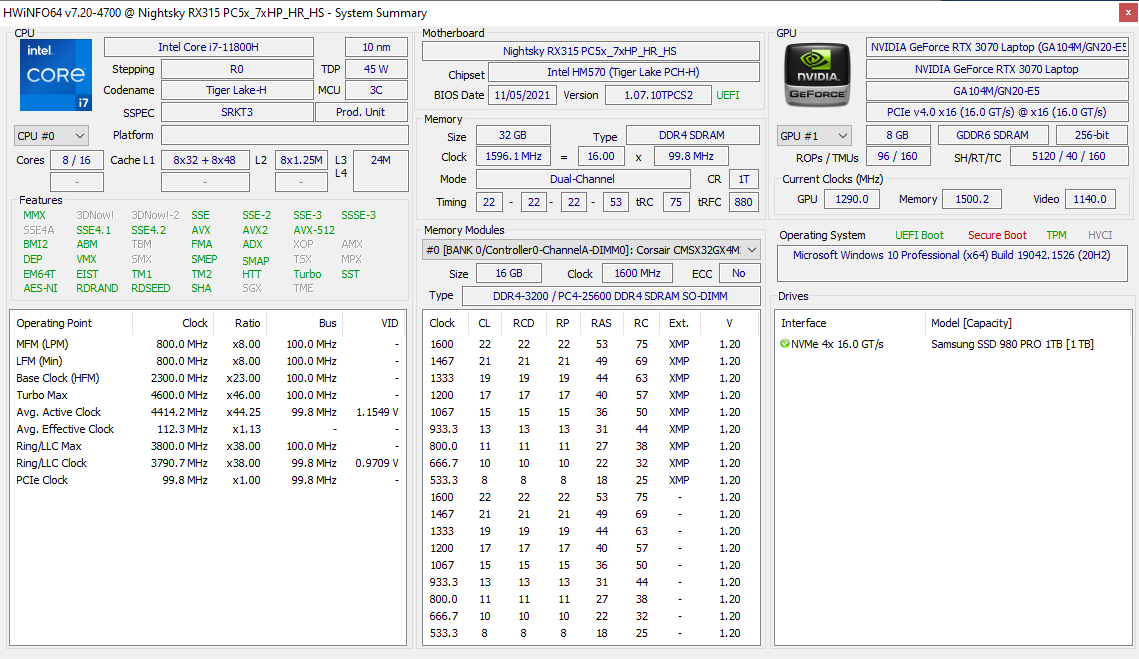Image resolution: width=1139 pixels, height=659 pixels.
Task: Select the Samsung SSD 980 PRO drive row
Action: coord(1011,344)
